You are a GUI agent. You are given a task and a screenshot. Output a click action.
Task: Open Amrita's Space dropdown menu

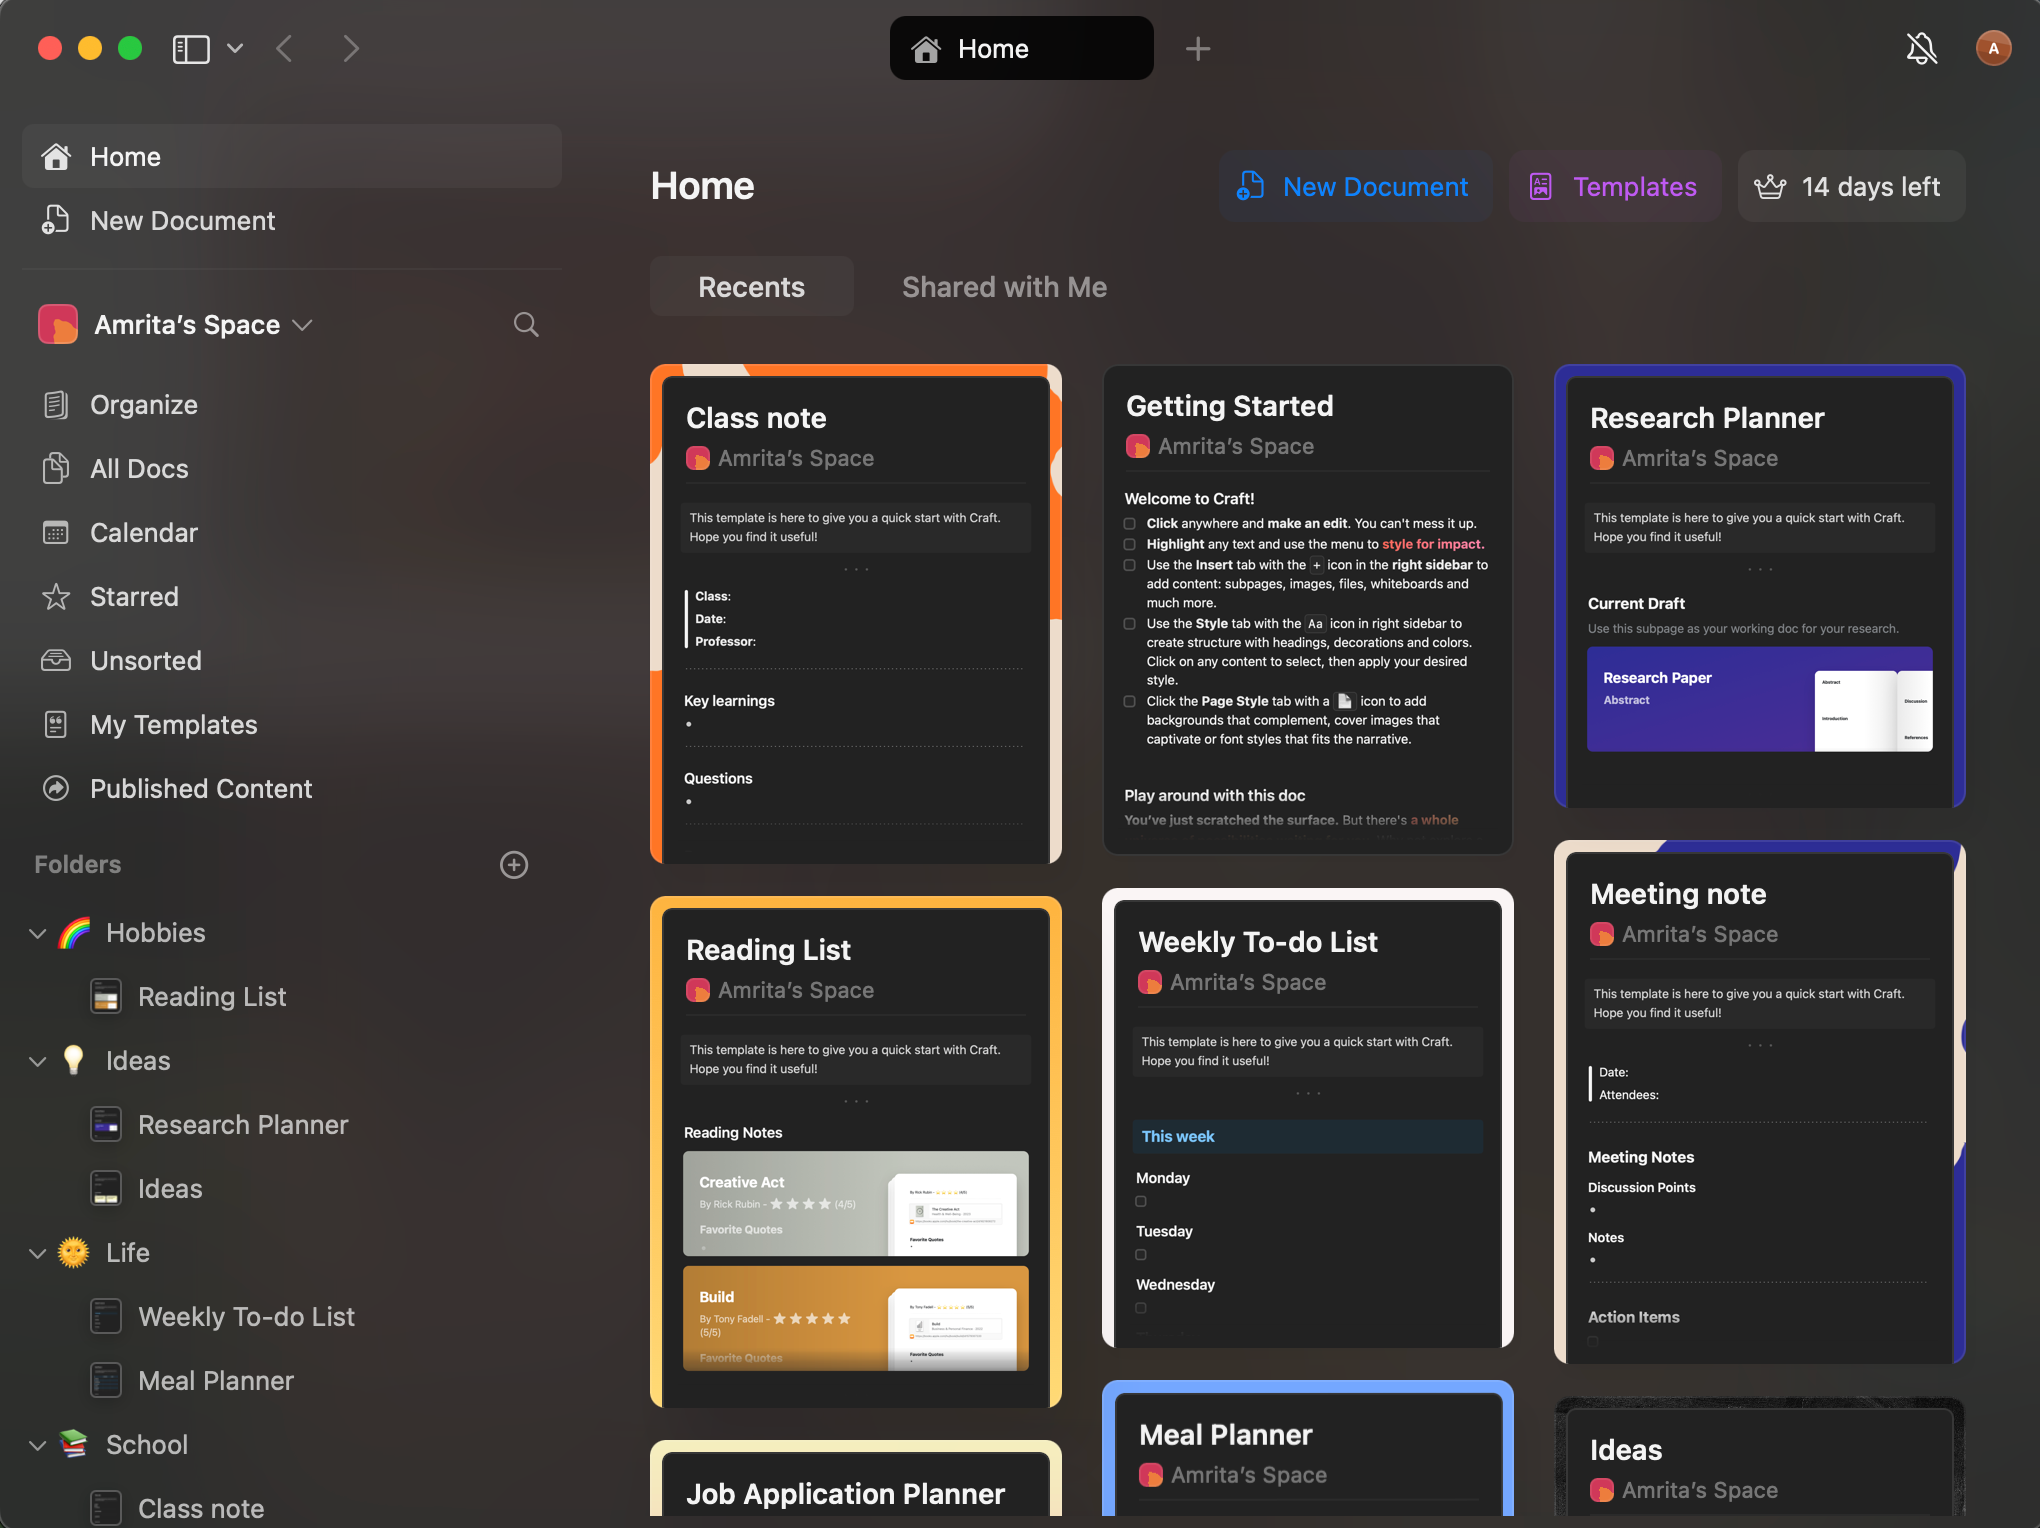click(303, 324)
